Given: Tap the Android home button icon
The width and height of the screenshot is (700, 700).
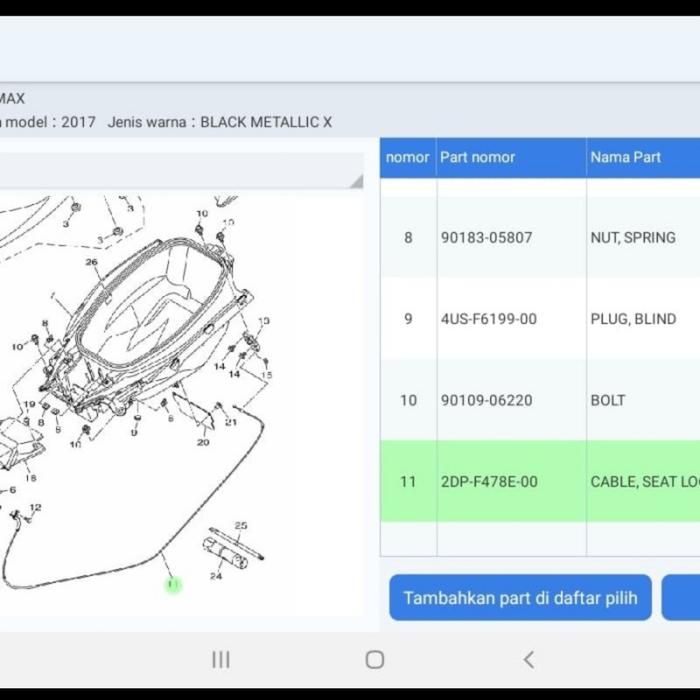Looking at the screenshot, I should (x=375, y=659).
